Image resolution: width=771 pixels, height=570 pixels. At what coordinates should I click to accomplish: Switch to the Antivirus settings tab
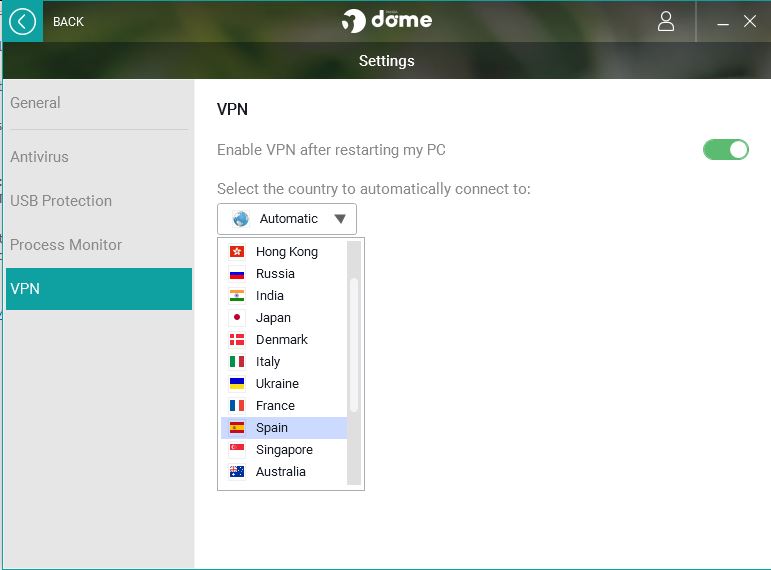click(39, 157)
